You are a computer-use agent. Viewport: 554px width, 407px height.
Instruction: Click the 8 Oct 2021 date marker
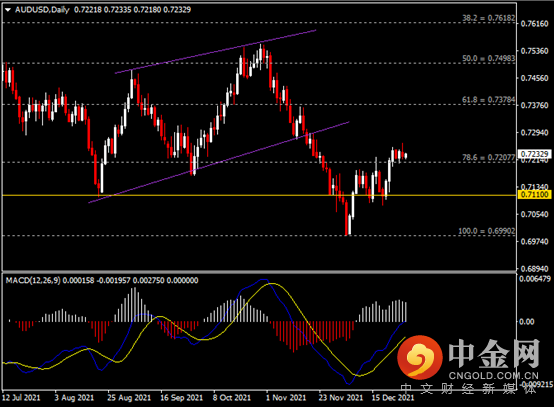click(x=232, y=398)
